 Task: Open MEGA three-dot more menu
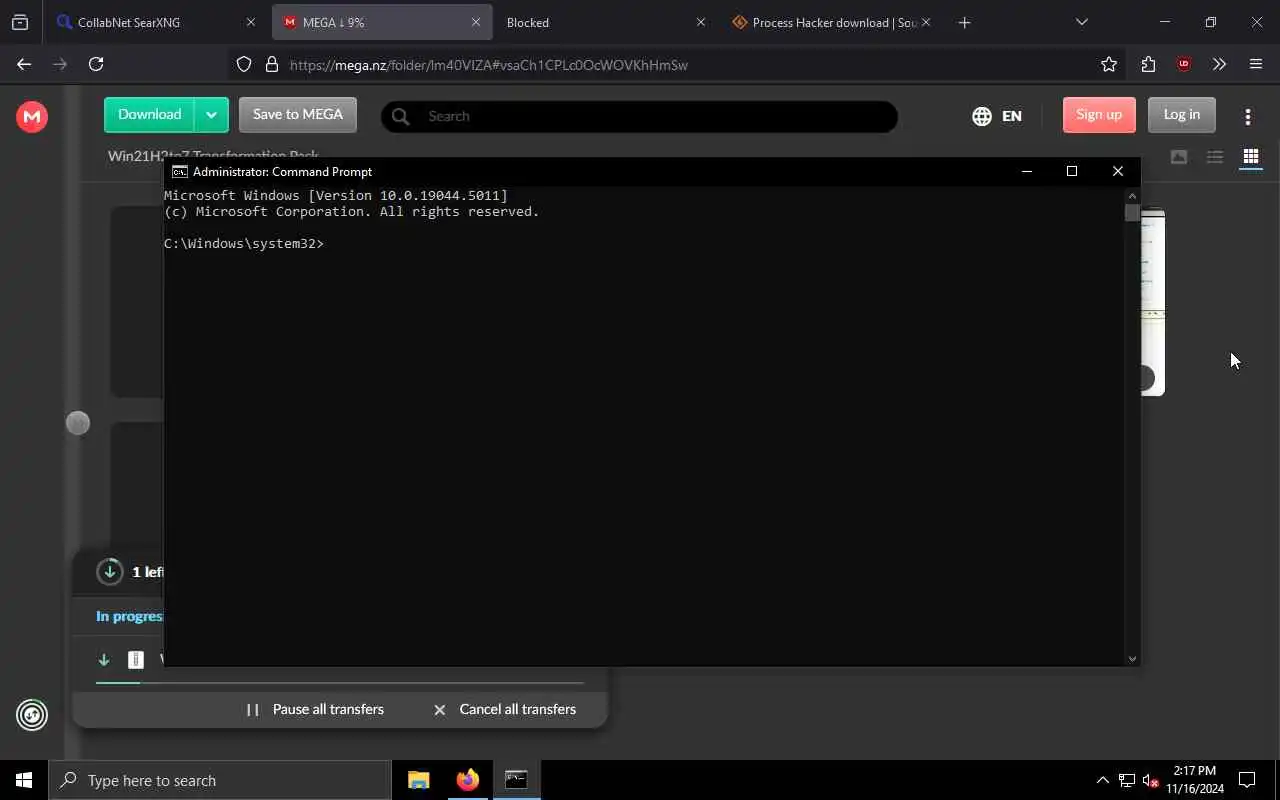click(1248, 117)
